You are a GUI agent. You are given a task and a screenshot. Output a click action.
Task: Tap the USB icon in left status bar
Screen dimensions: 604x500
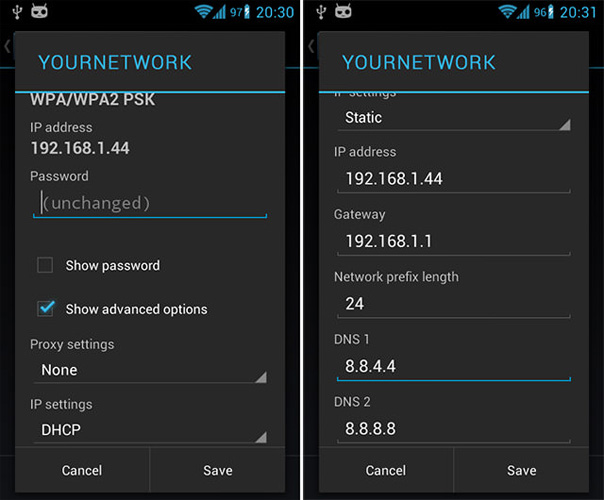(17, 12)
